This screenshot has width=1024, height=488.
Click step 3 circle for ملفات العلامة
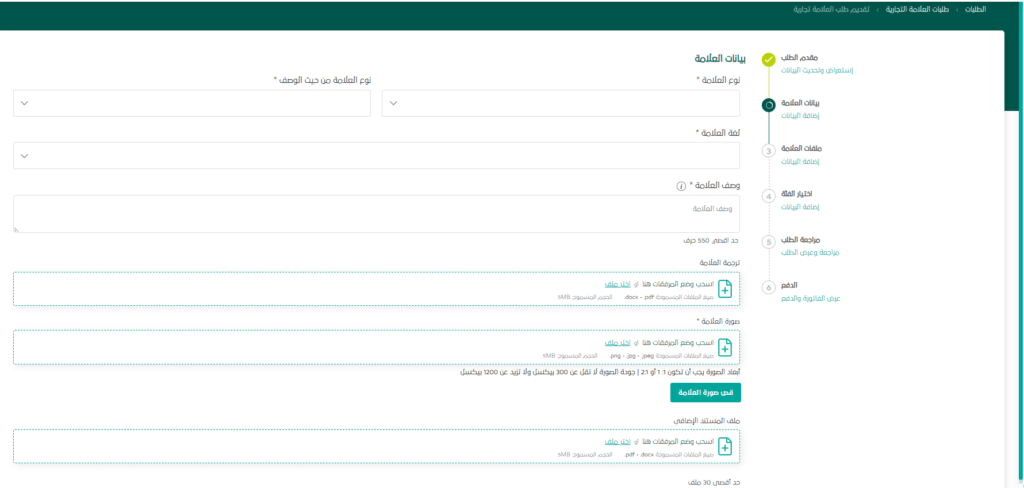pyautogui.click(x=768, y=151)
